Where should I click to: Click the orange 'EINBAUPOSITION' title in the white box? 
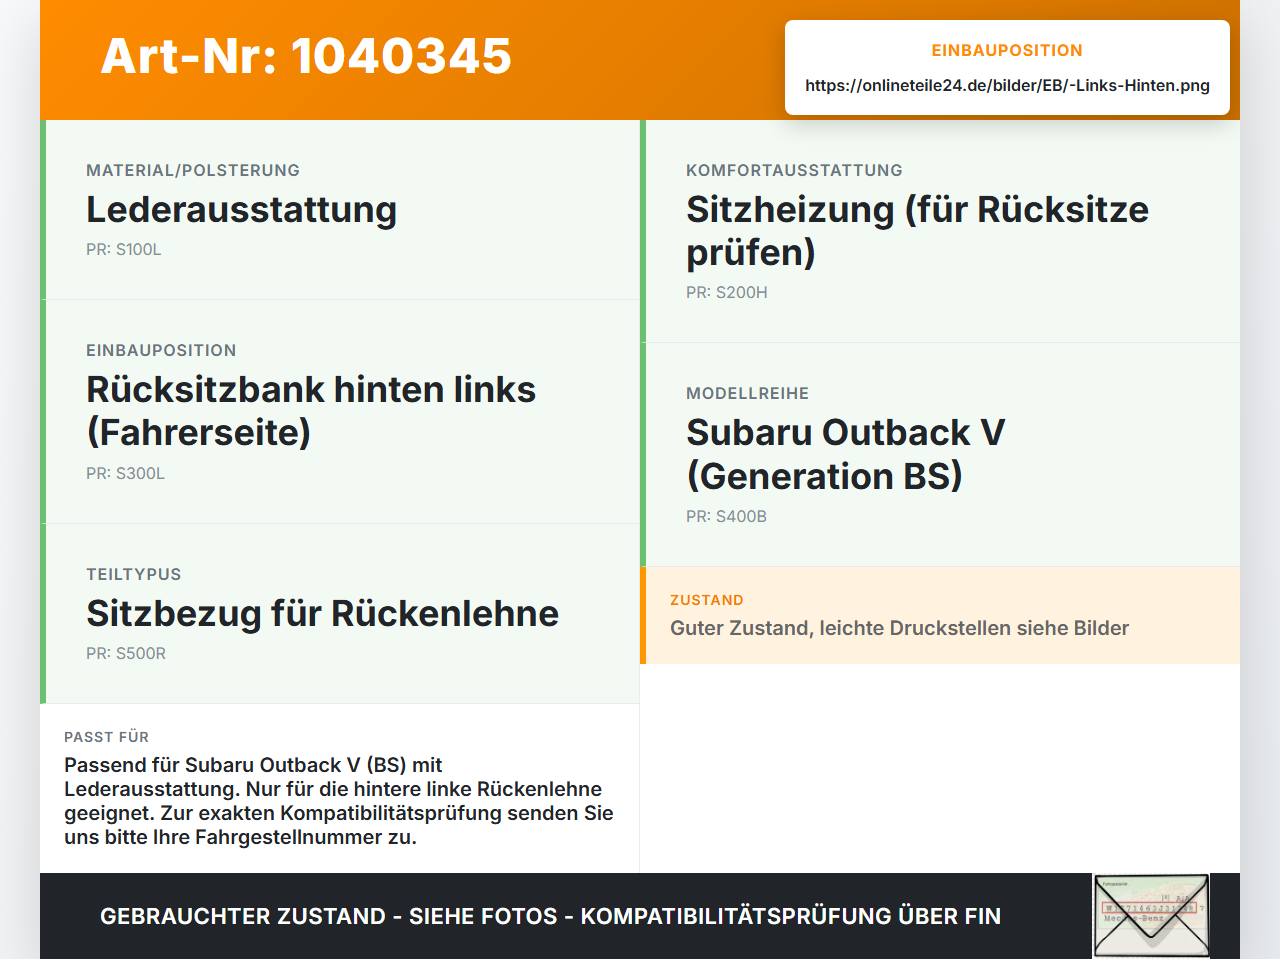pyautogui.click(x=1007, y=50)
